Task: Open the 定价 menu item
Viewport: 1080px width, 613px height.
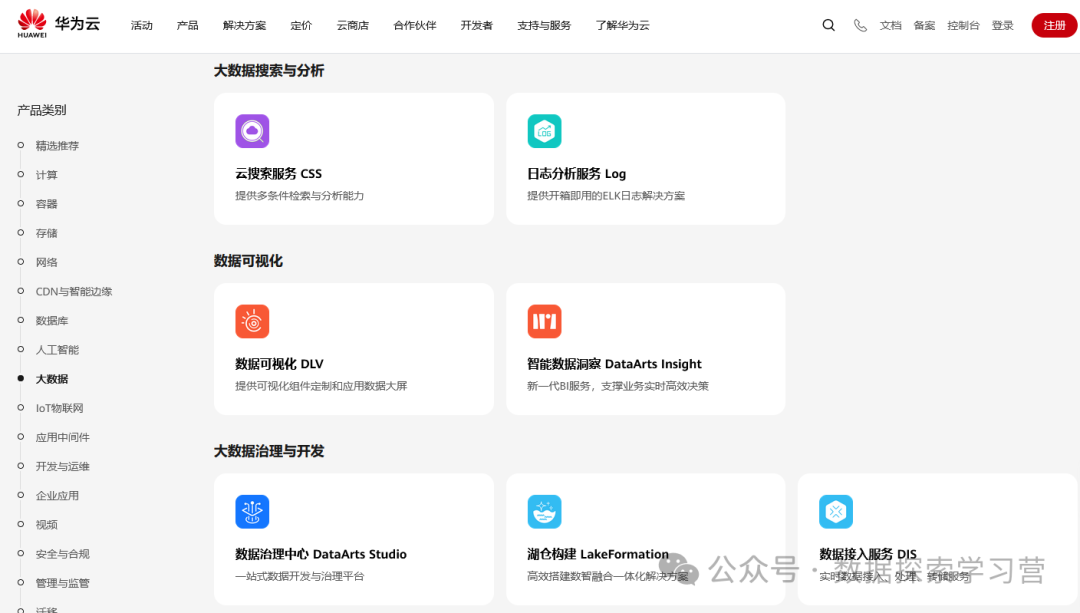Action: (x=301, y=26)
